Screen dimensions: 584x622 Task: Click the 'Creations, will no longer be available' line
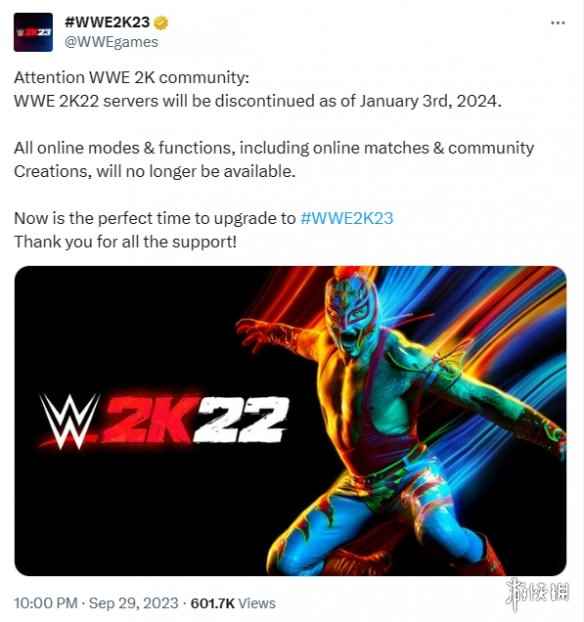pos(155,171)
